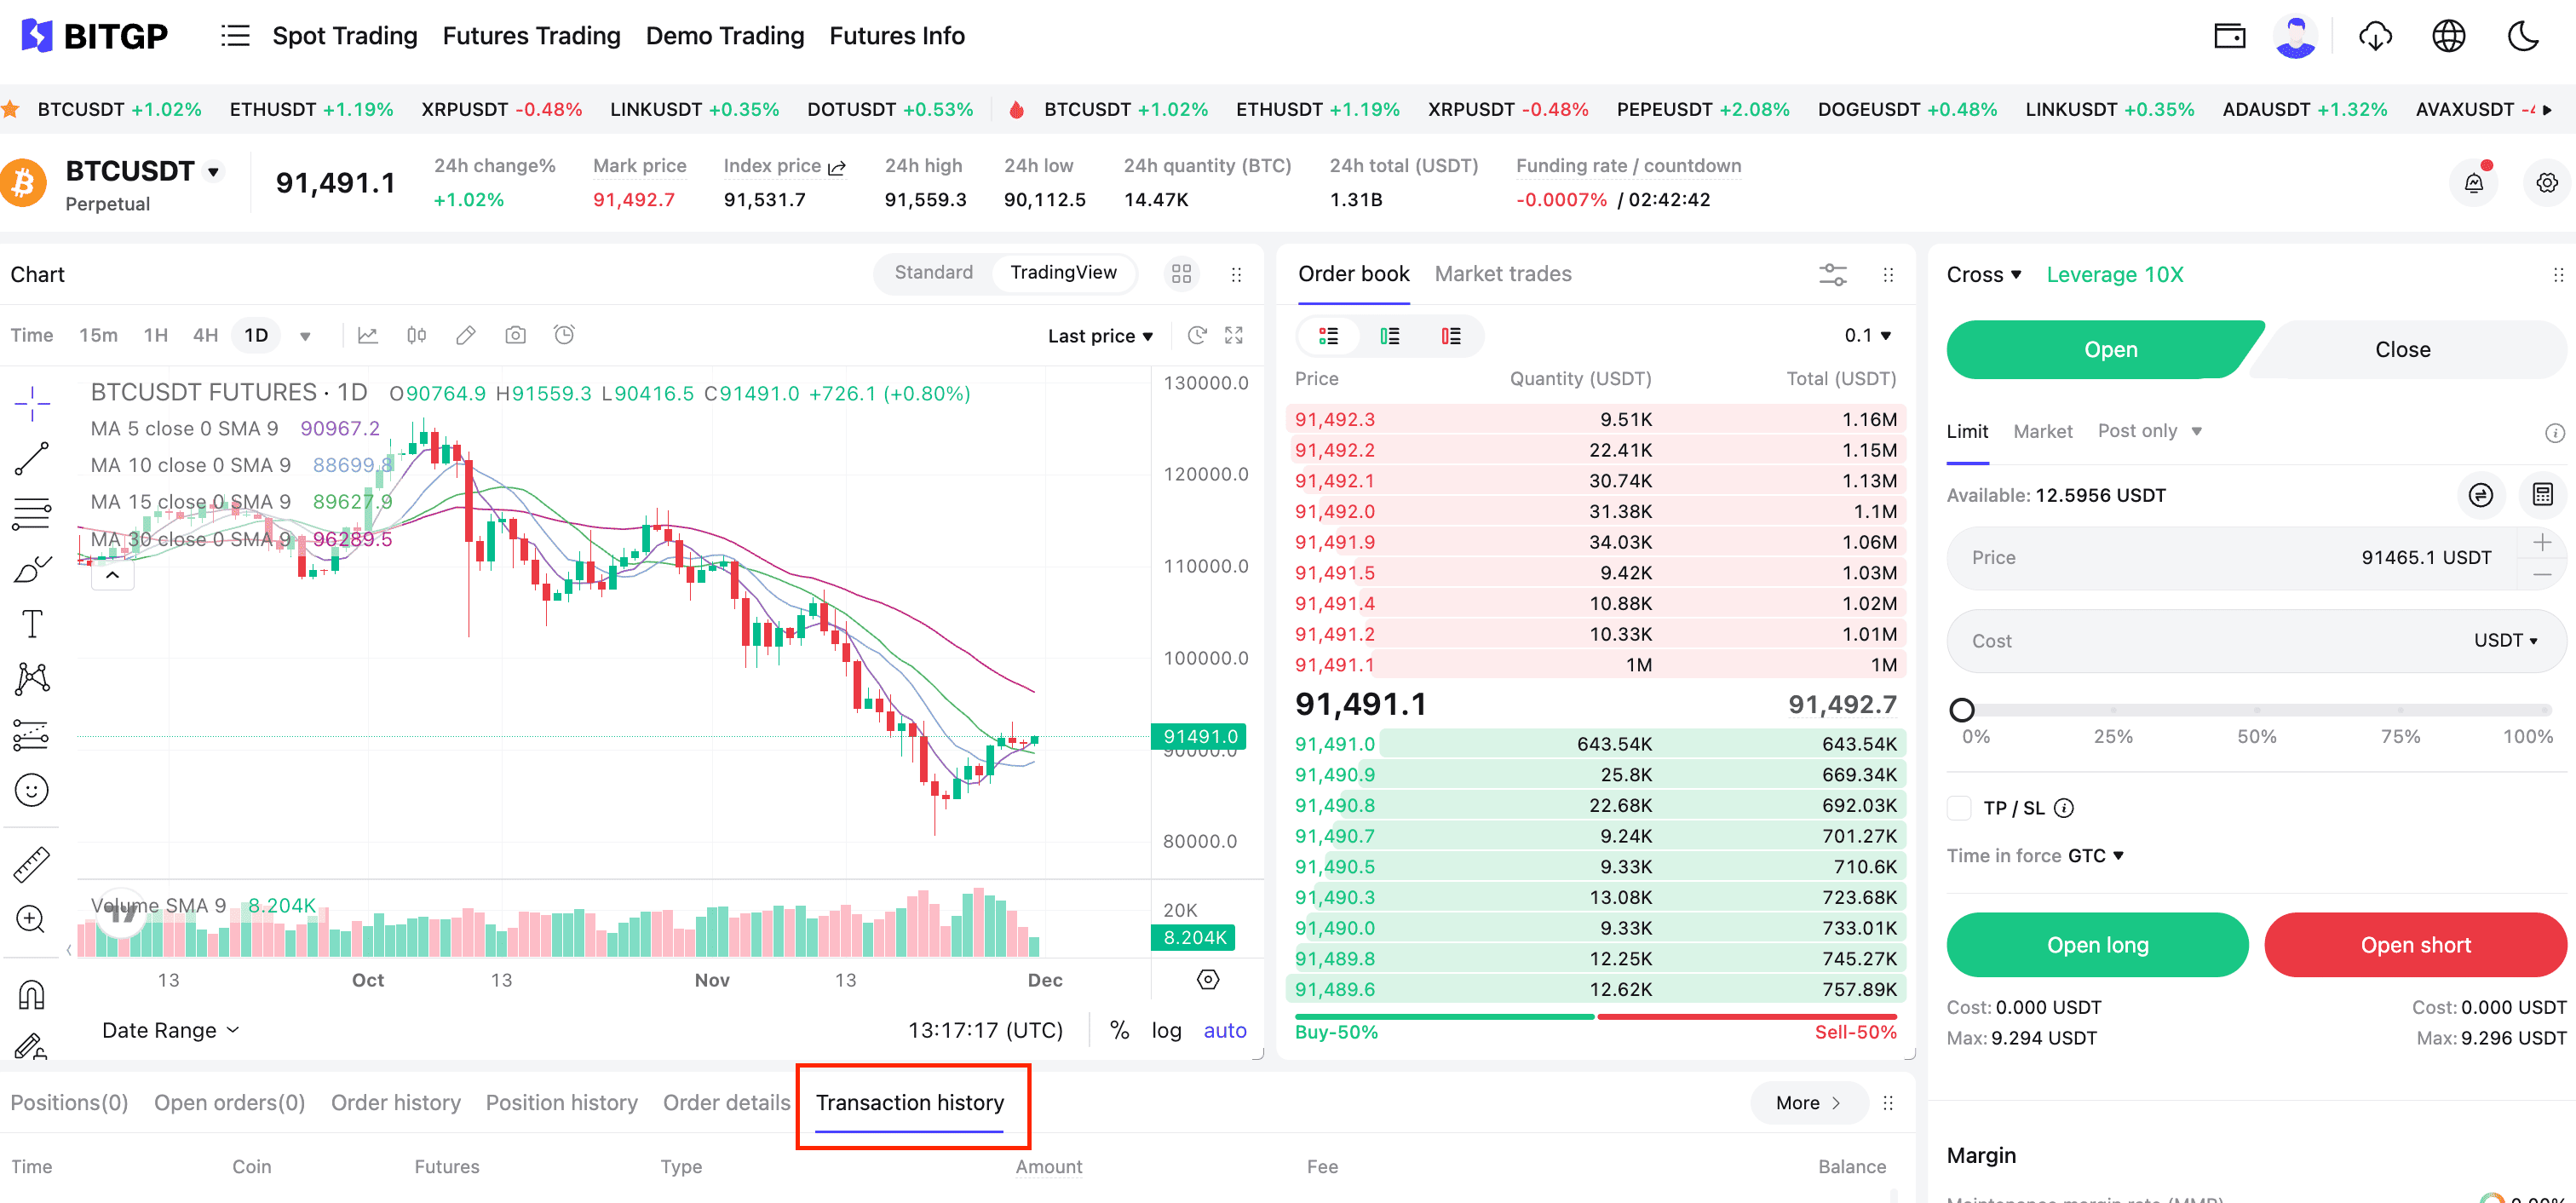Switch order book to buy-orders-only view
Viewport: 2576px width, 1203px height.
coord(1389,336)
